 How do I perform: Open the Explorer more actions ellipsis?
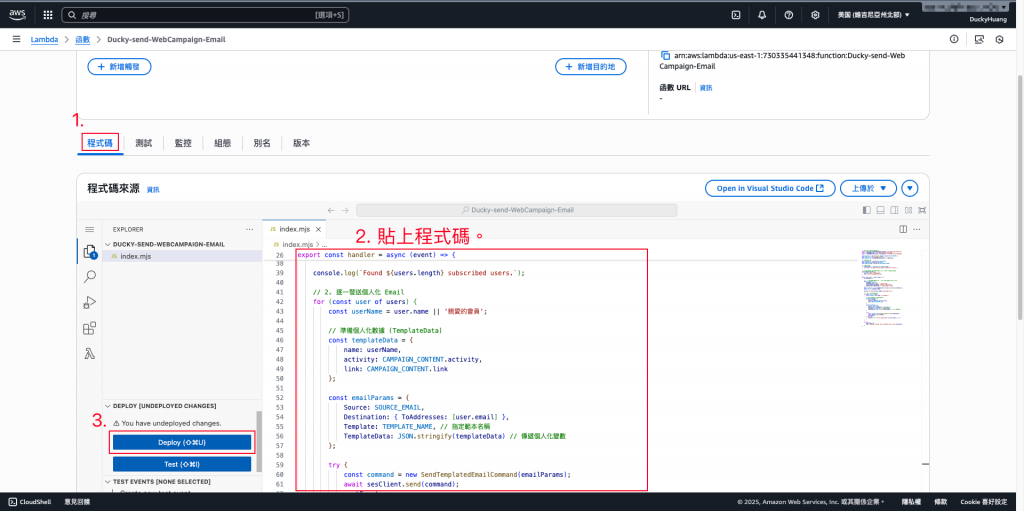[249, 229]
